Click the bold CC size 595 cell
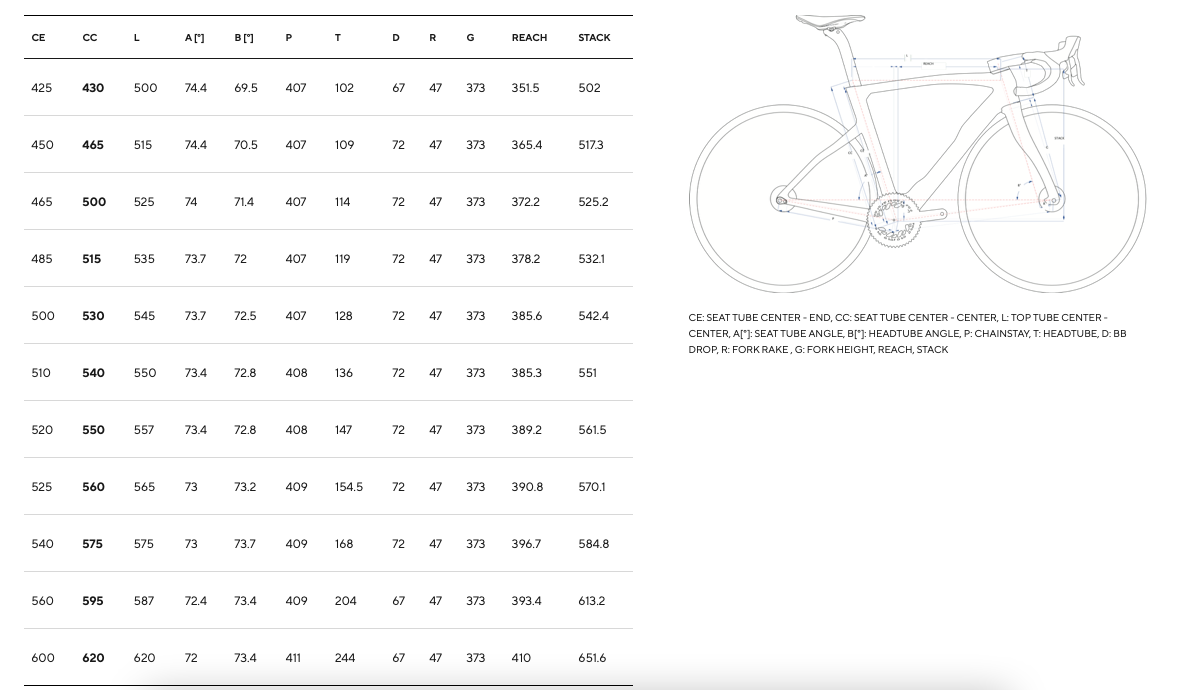1198x690 pixels. coord(93,601)
